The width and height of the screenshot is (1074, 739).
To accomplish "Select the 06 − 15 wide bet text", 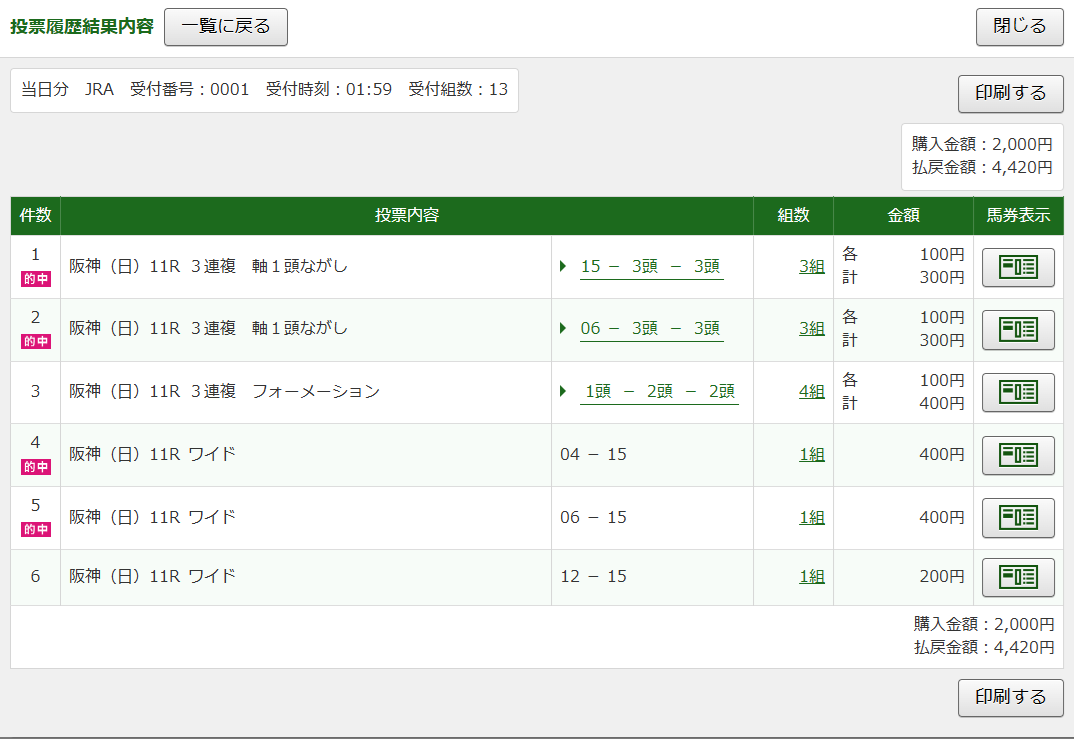I will tap(593, 518).
